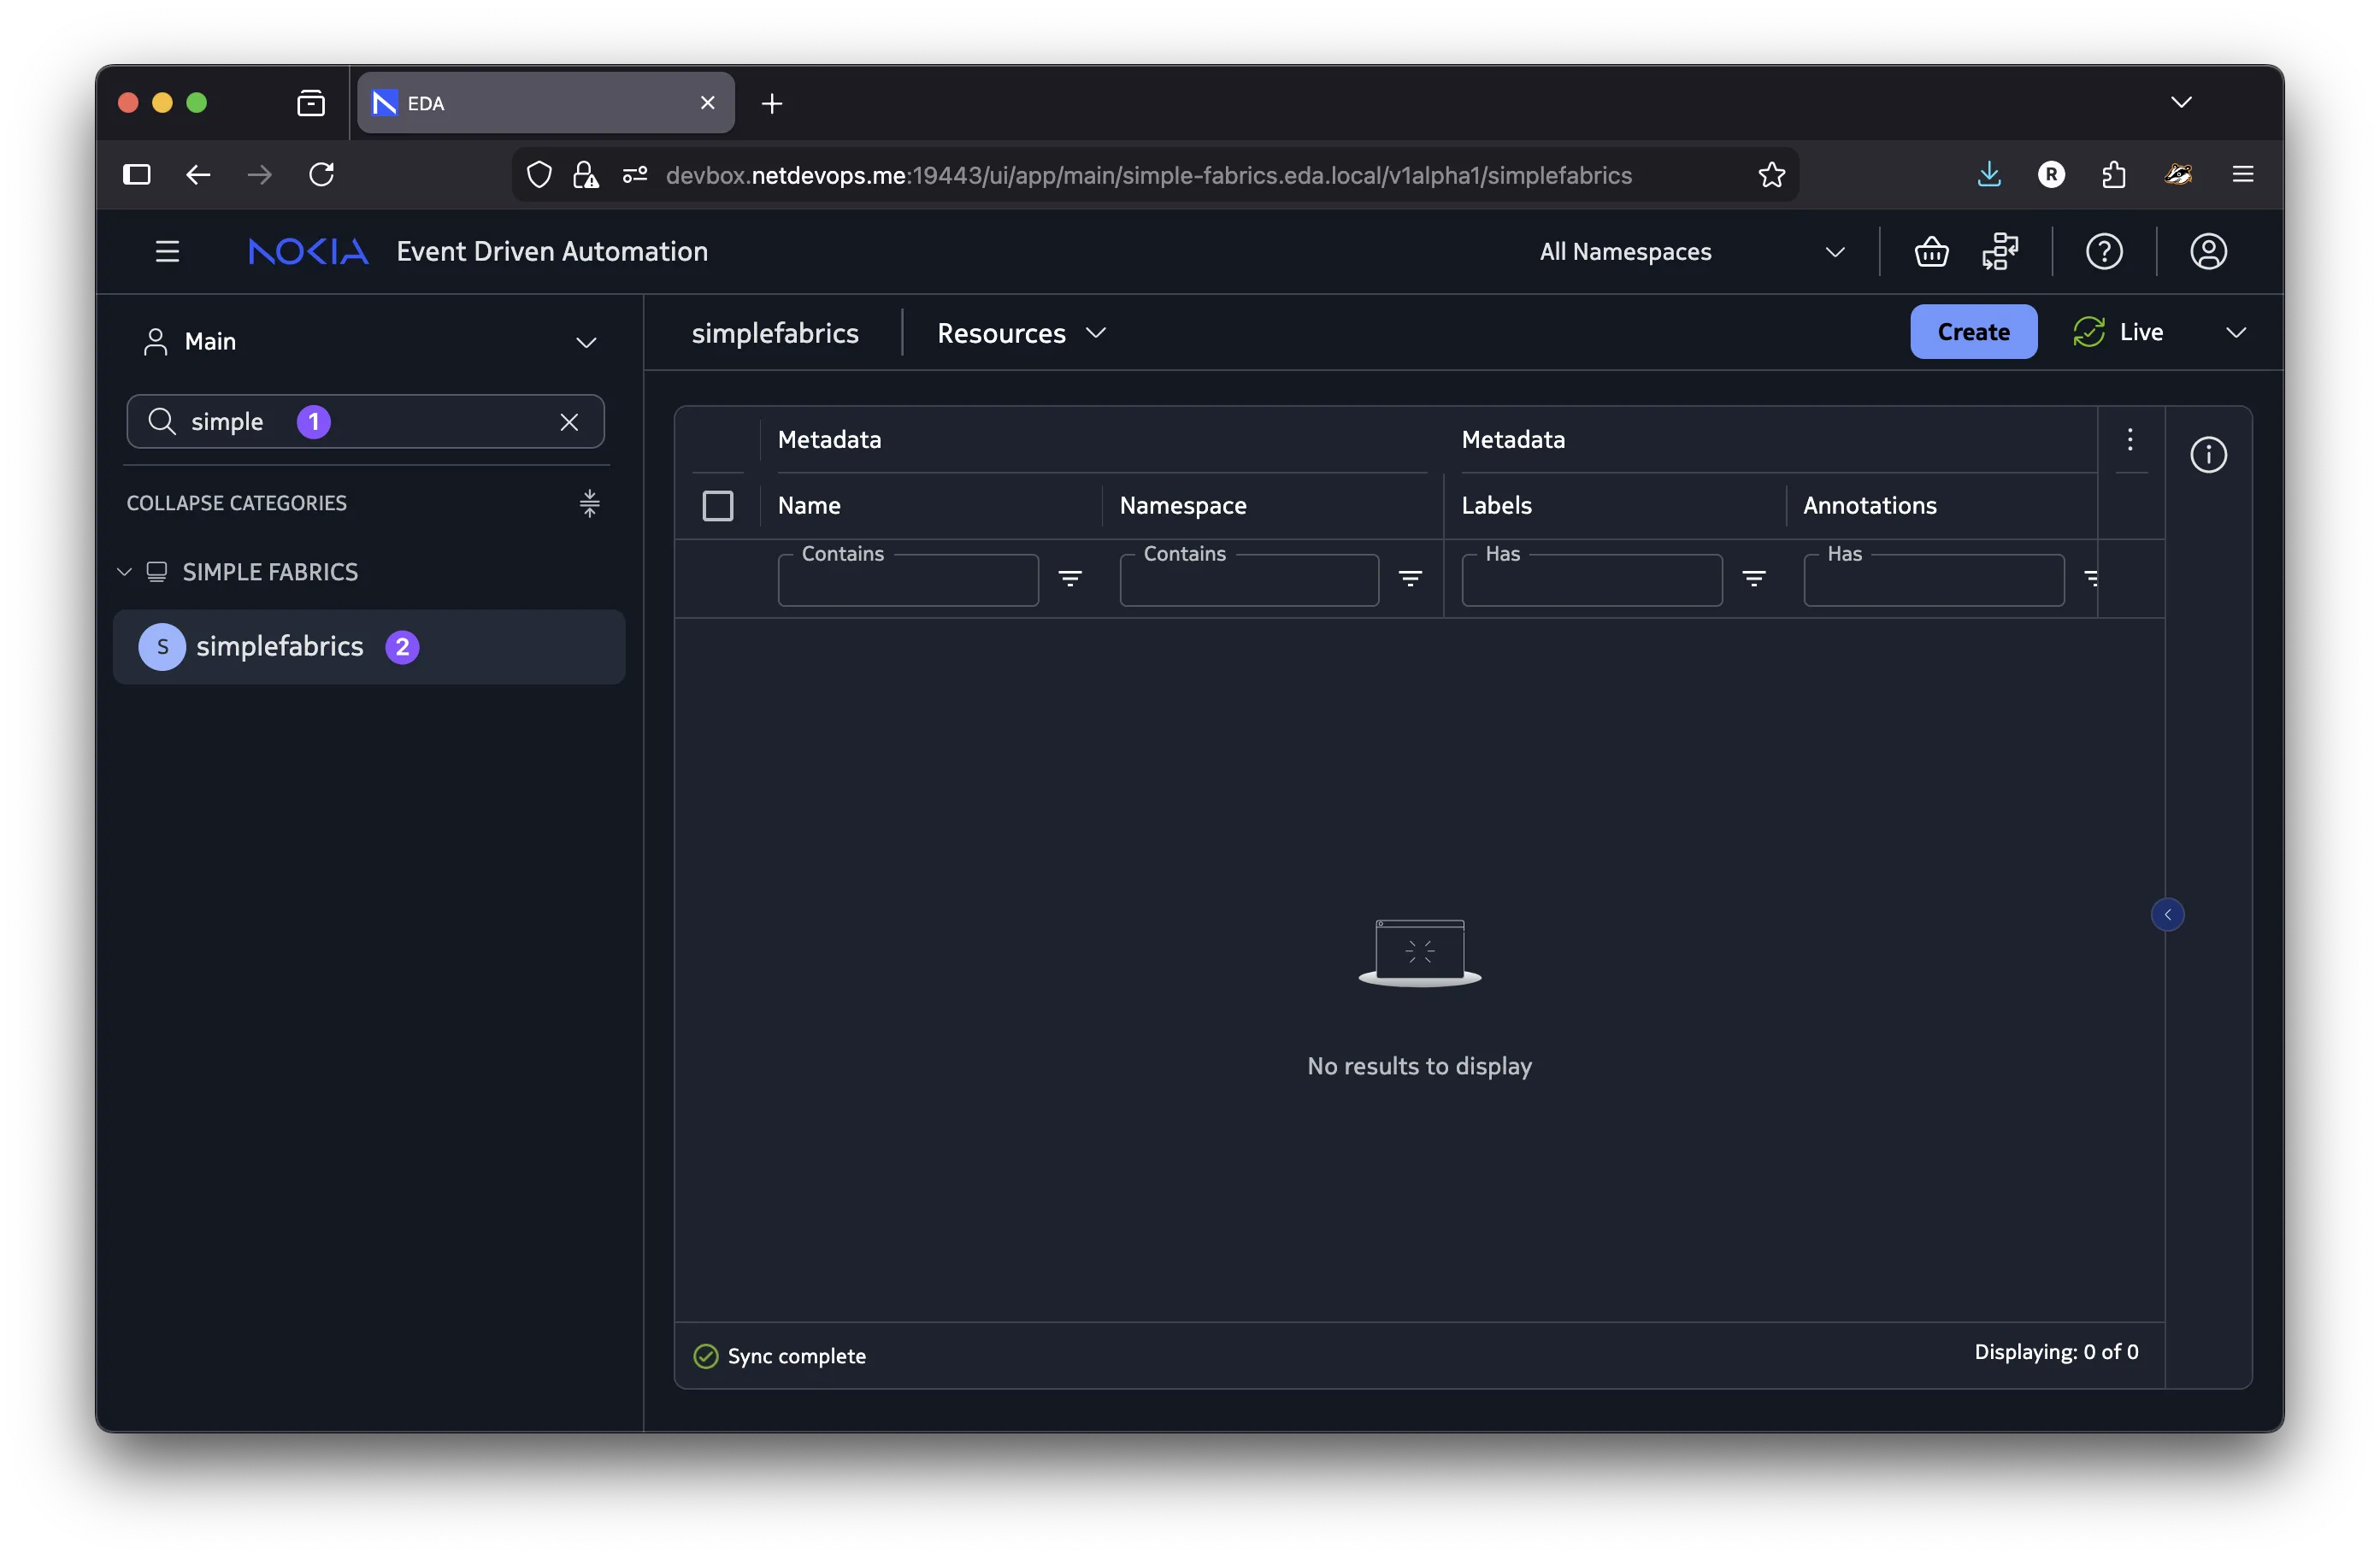Open the R profile icon in the browser toolbar
Viewport: 2380px width, 1559px height.
coord(2051,175)
